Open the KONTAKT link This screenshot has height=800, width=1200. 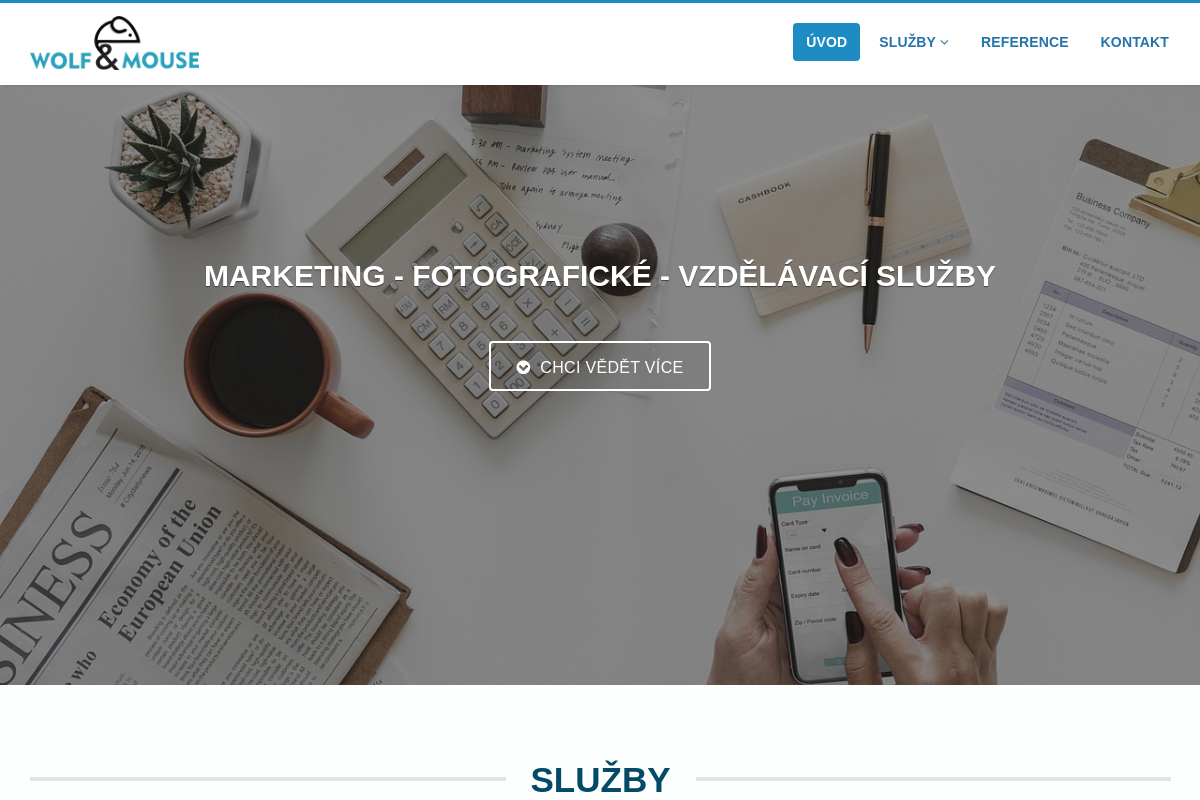[x=1134, y=42]
